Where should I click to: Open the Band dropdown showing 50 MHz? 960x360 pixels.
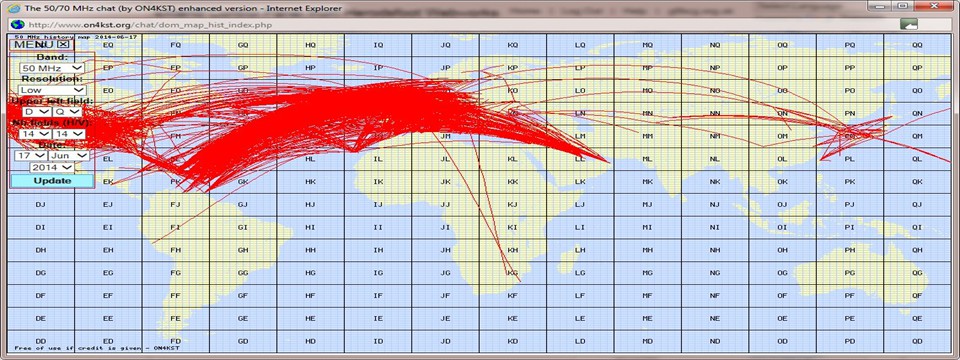(x=52, y=68)
